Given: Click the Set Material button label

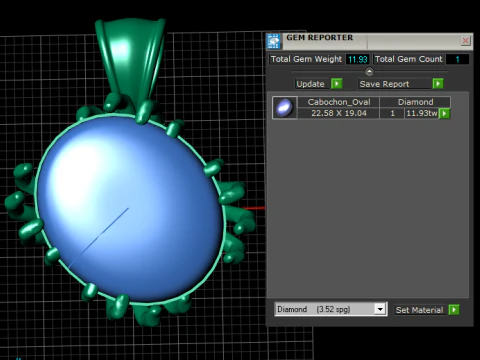Looking at the screenshot, I should [419, 310].
